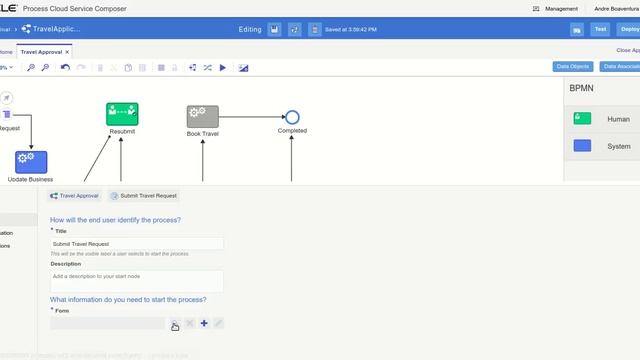Click the add element icon in toolbar
This screenshot has height=360, width=640.
click(193, 68)
